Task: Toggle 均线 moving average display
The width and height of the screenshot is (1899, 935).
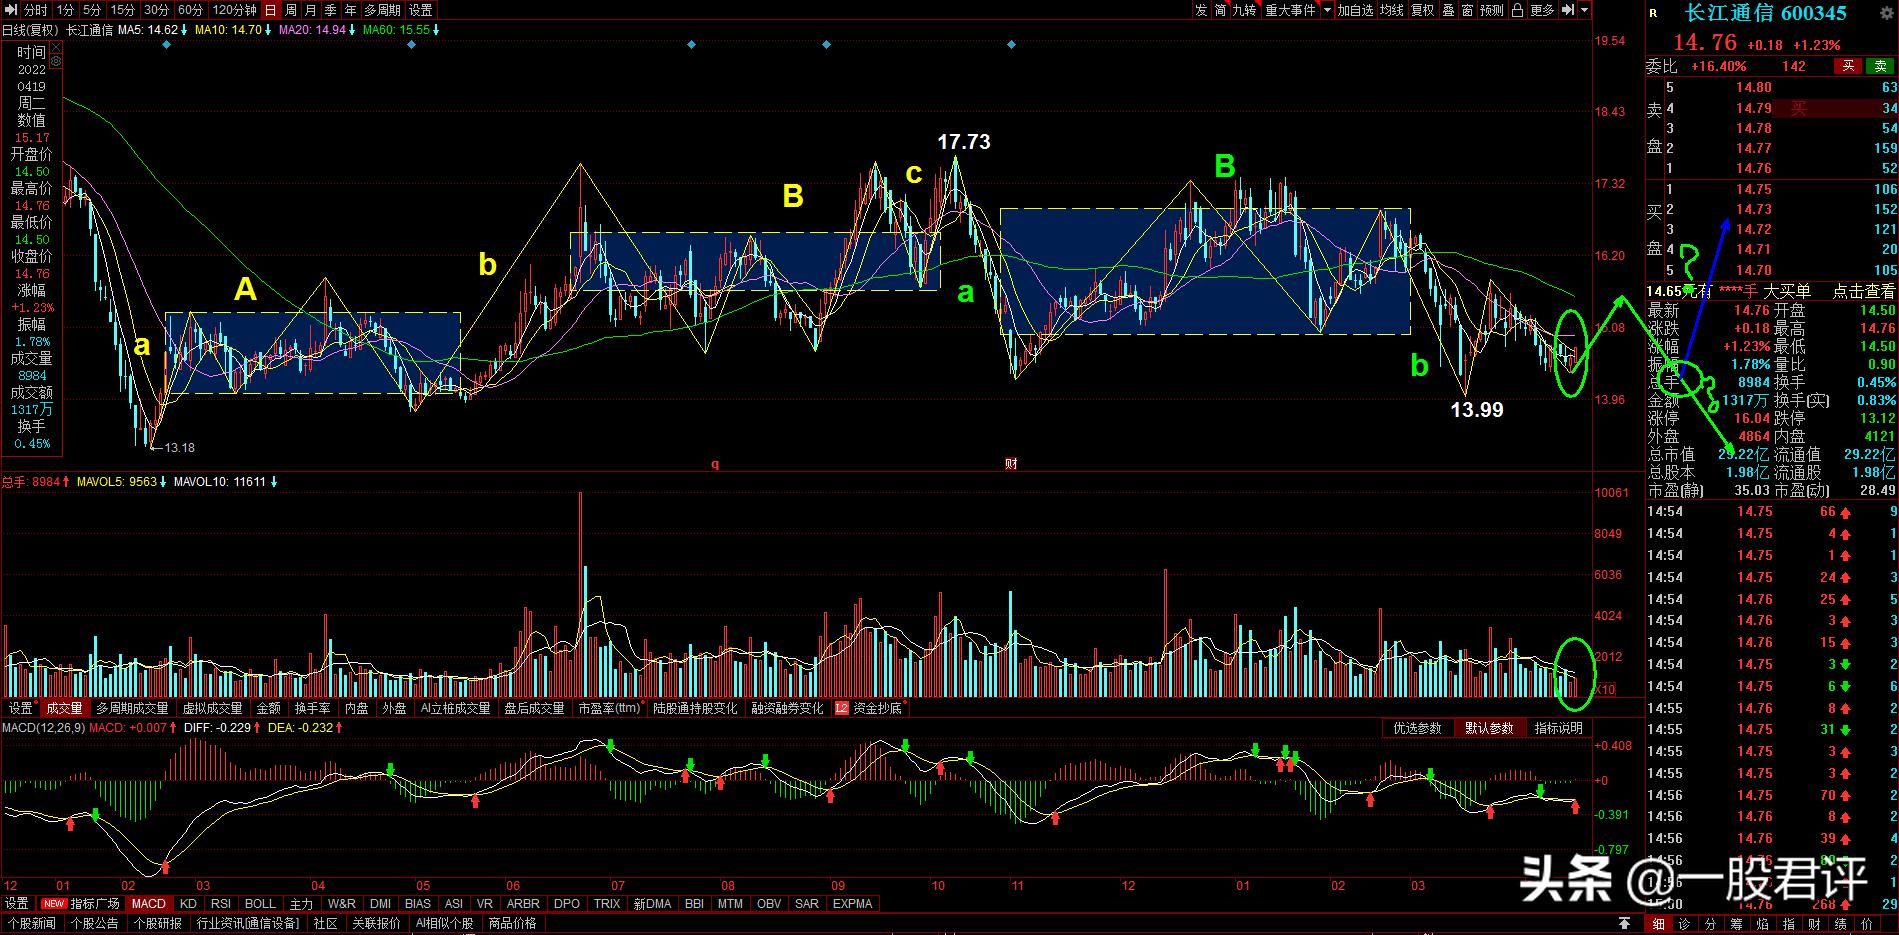Action: click(1391, 10)
